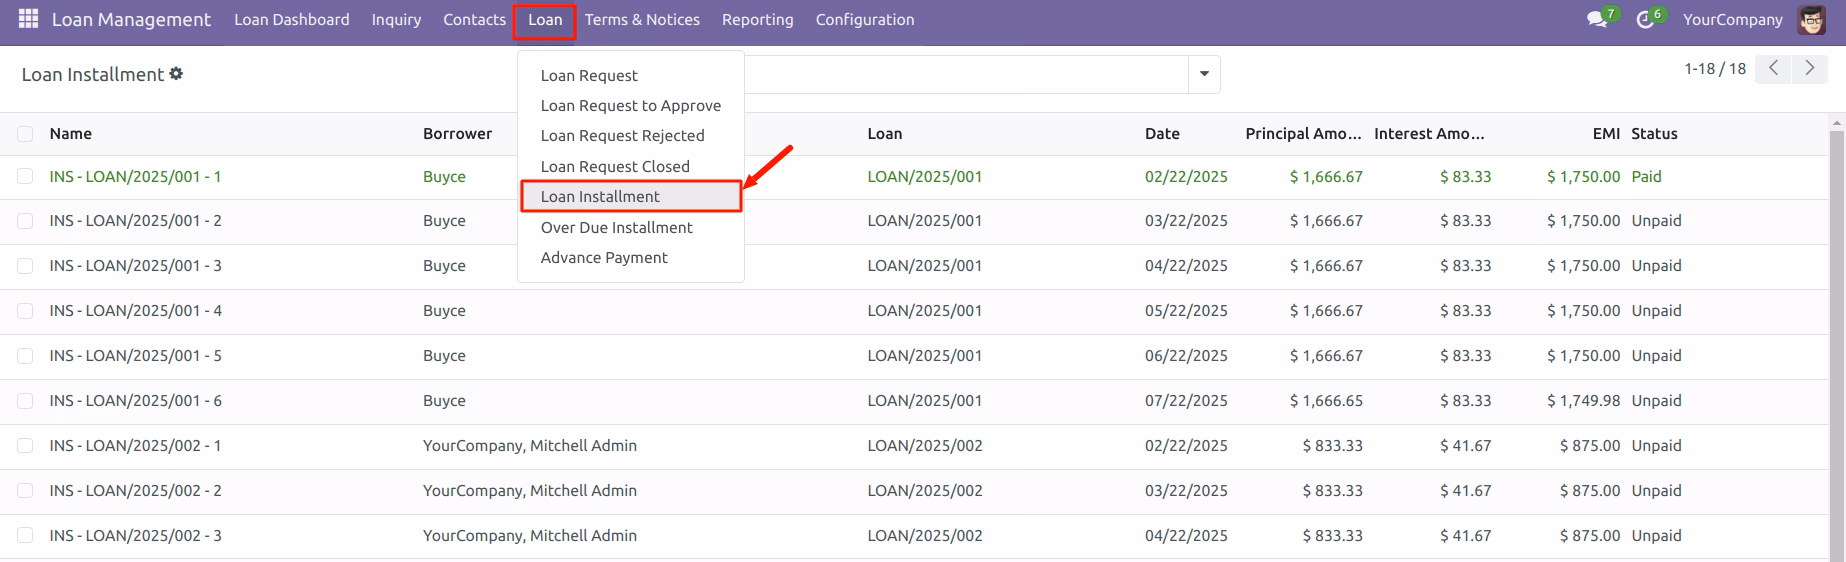The image size is (1846, 562).
Task: Click EMI value $ 1,749.98
Action: click(x=1583, y=401)
